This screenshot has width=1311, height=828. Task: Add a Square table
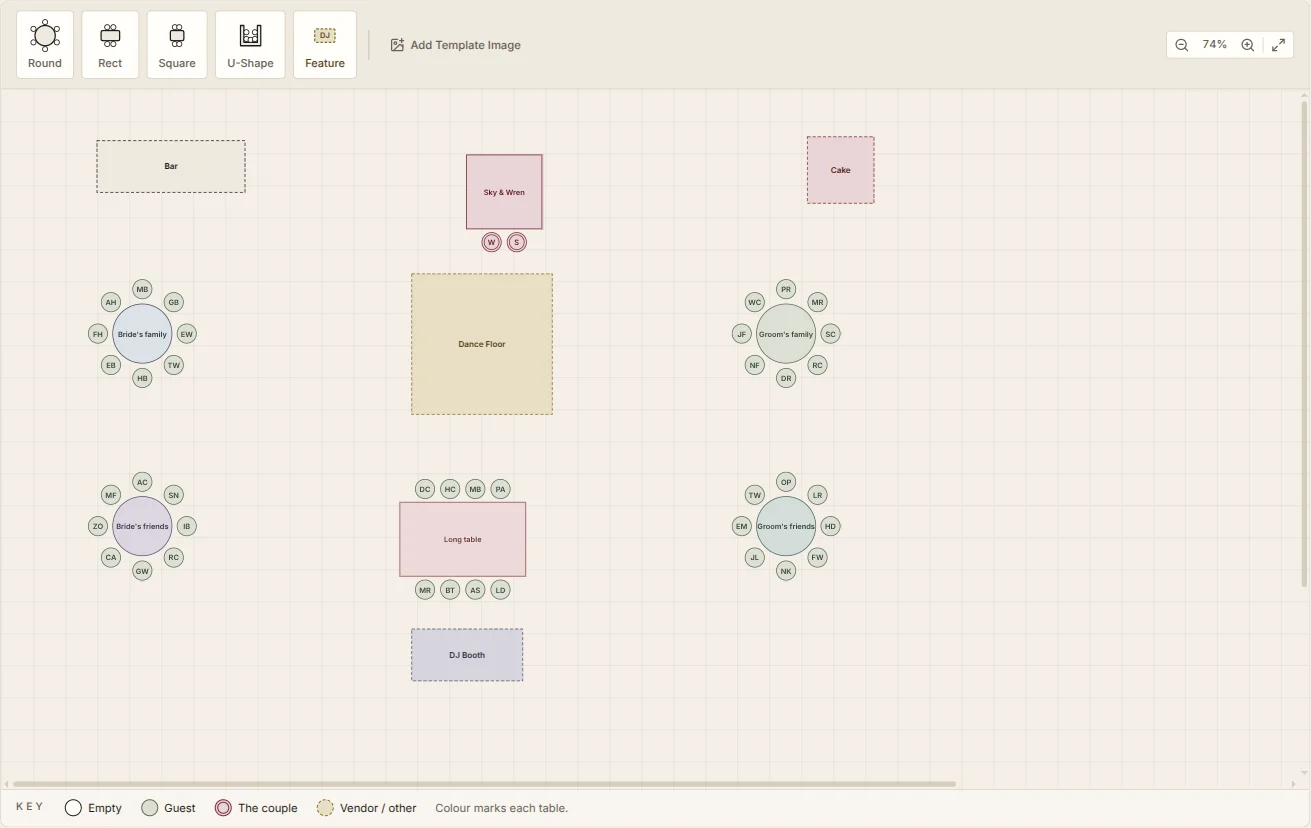[x=177, y=45]
